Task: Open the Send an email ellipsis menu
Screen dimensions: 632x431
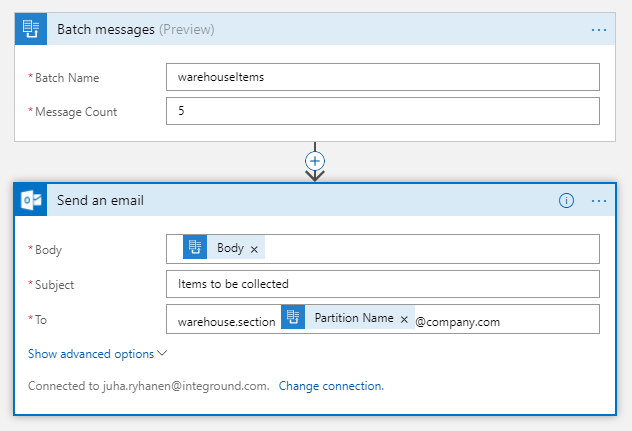Action: pos(599,201)
